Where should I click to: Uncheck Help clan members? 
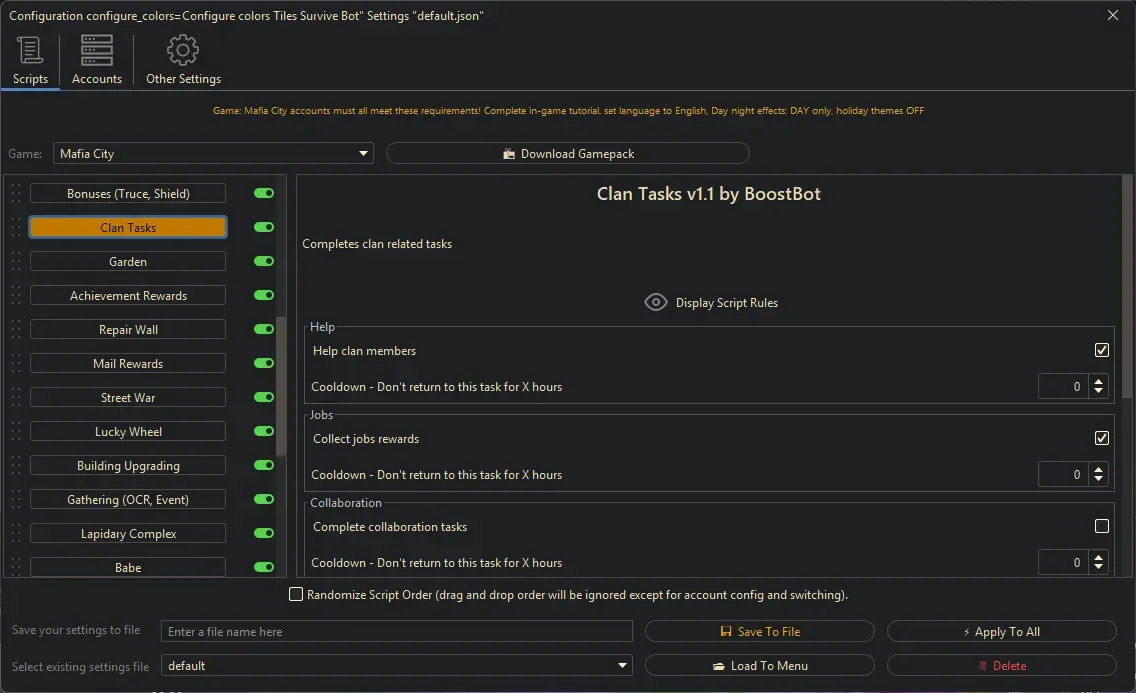pyautogui.click(x=1102, y=350)
